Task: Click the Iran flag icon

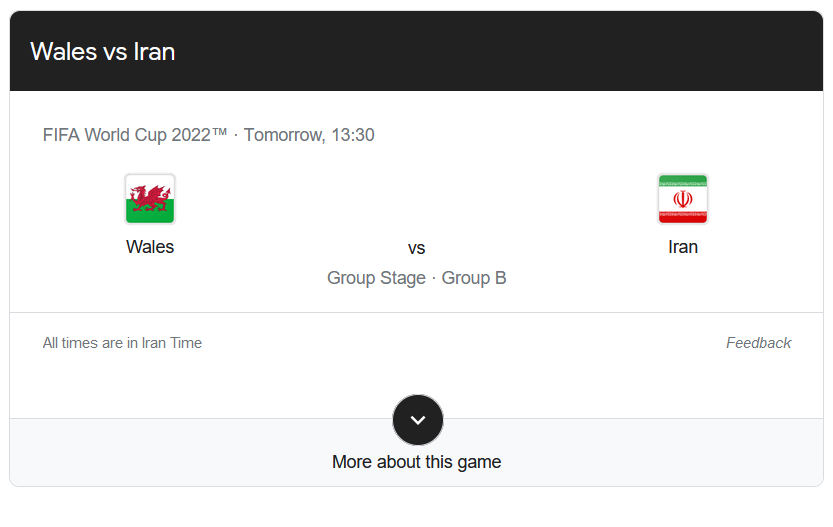Action: pos(683,198)
